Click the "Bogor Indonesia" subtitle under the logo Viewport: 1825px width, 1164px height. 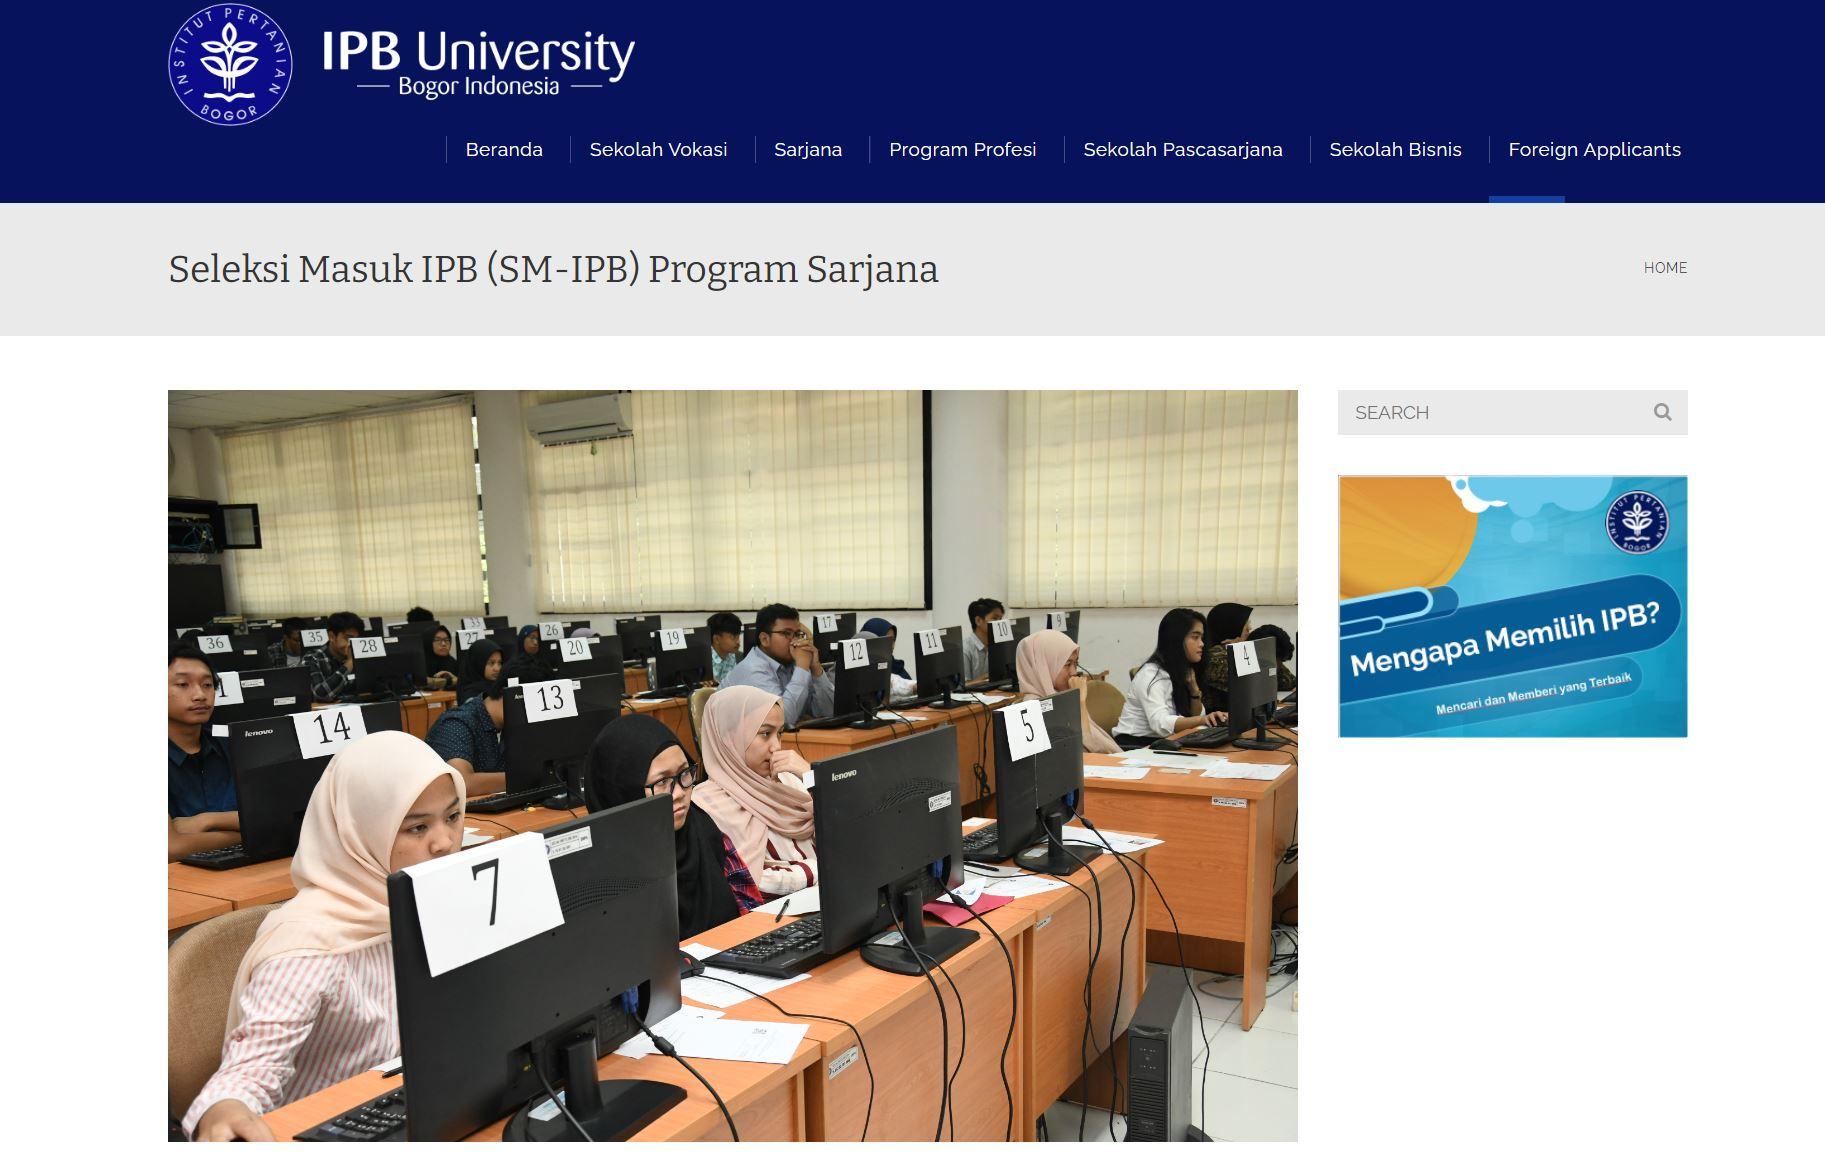pyautogui.click(x=478, y=87)
